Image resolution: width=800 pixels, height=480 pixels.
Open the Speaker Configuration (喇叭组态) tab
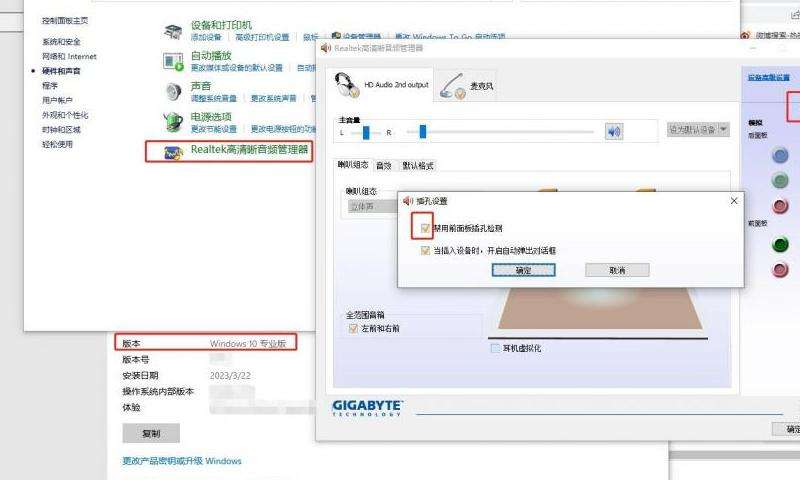pyautogui.click(x=353, y=165)
